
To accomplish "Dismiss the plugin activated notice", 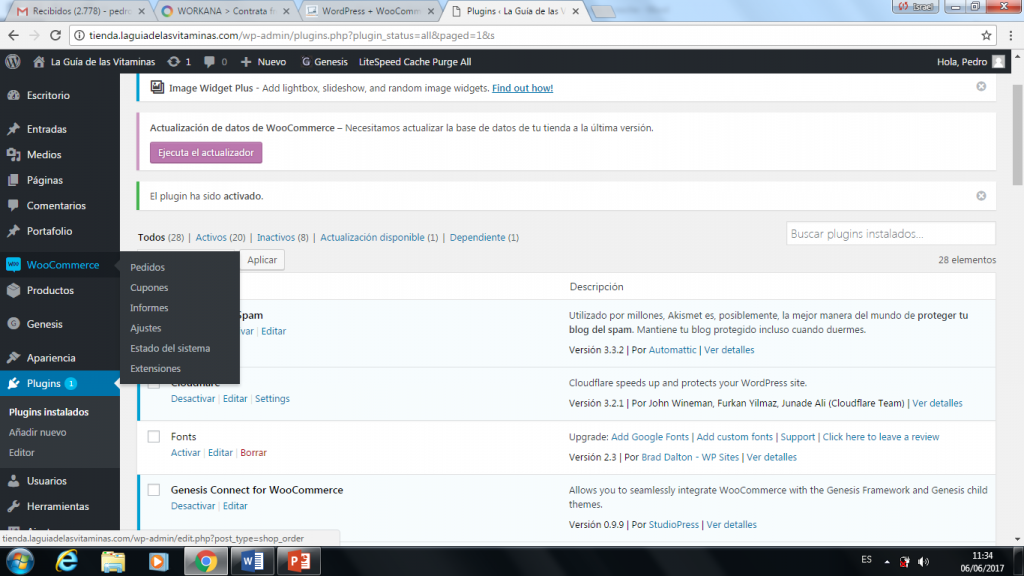I will pyautogui.click(x=981, y=196).
